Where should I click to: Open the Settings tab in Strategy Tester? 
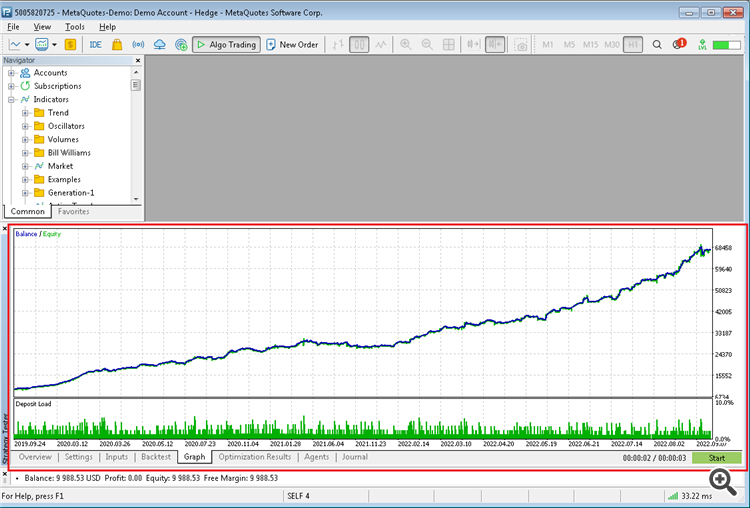pyautogui.click(x=78, y=457)
